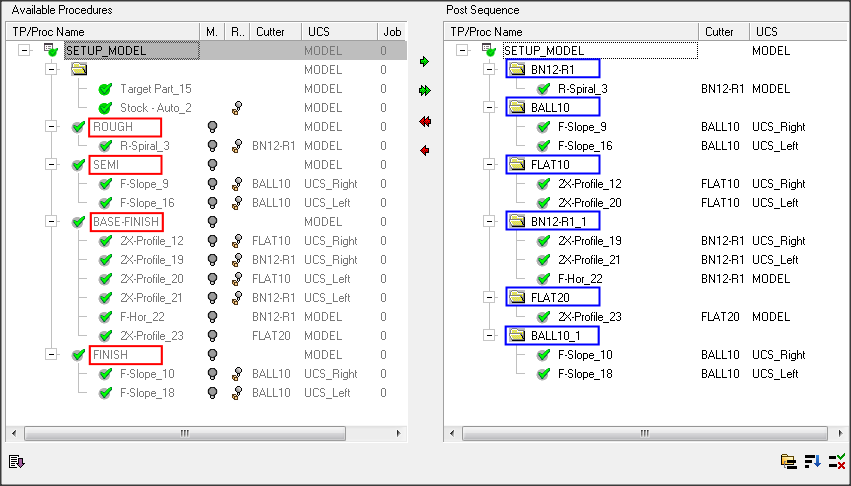Toggle the light bulb for ROUGH toolpath
Screen dimensions: 851x486
point(213,127)
